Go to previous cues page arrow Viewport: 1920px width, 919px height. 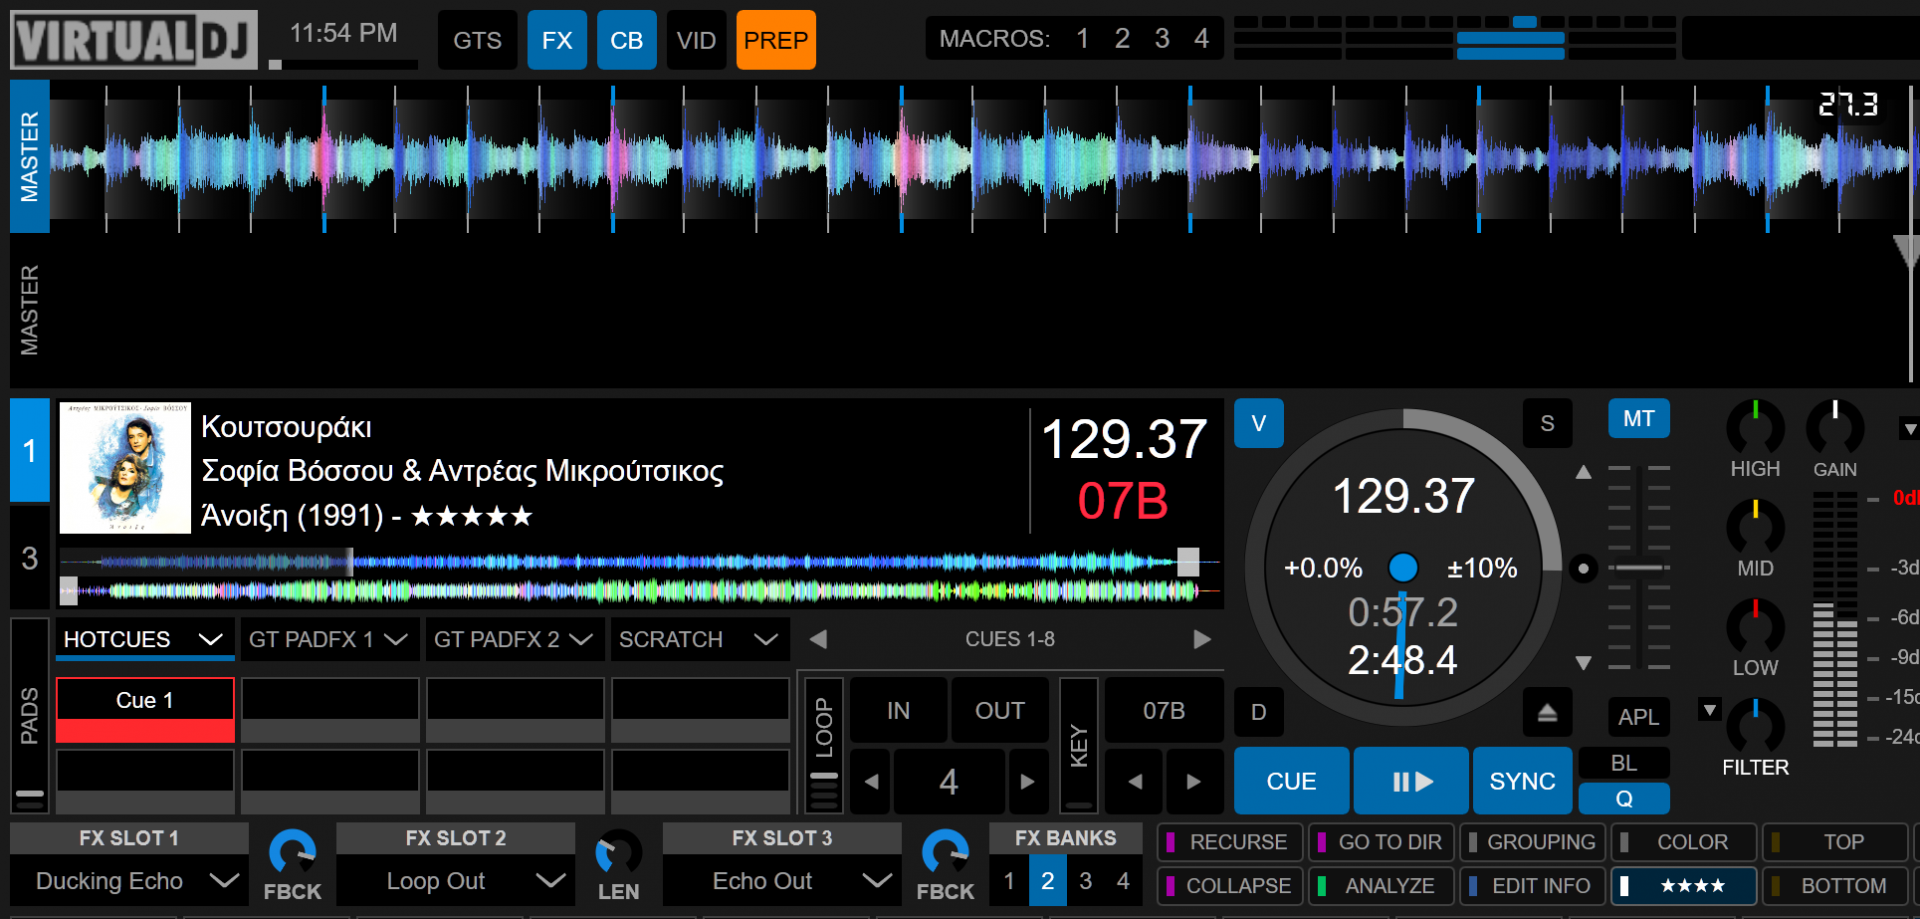(x=818, y=639)
